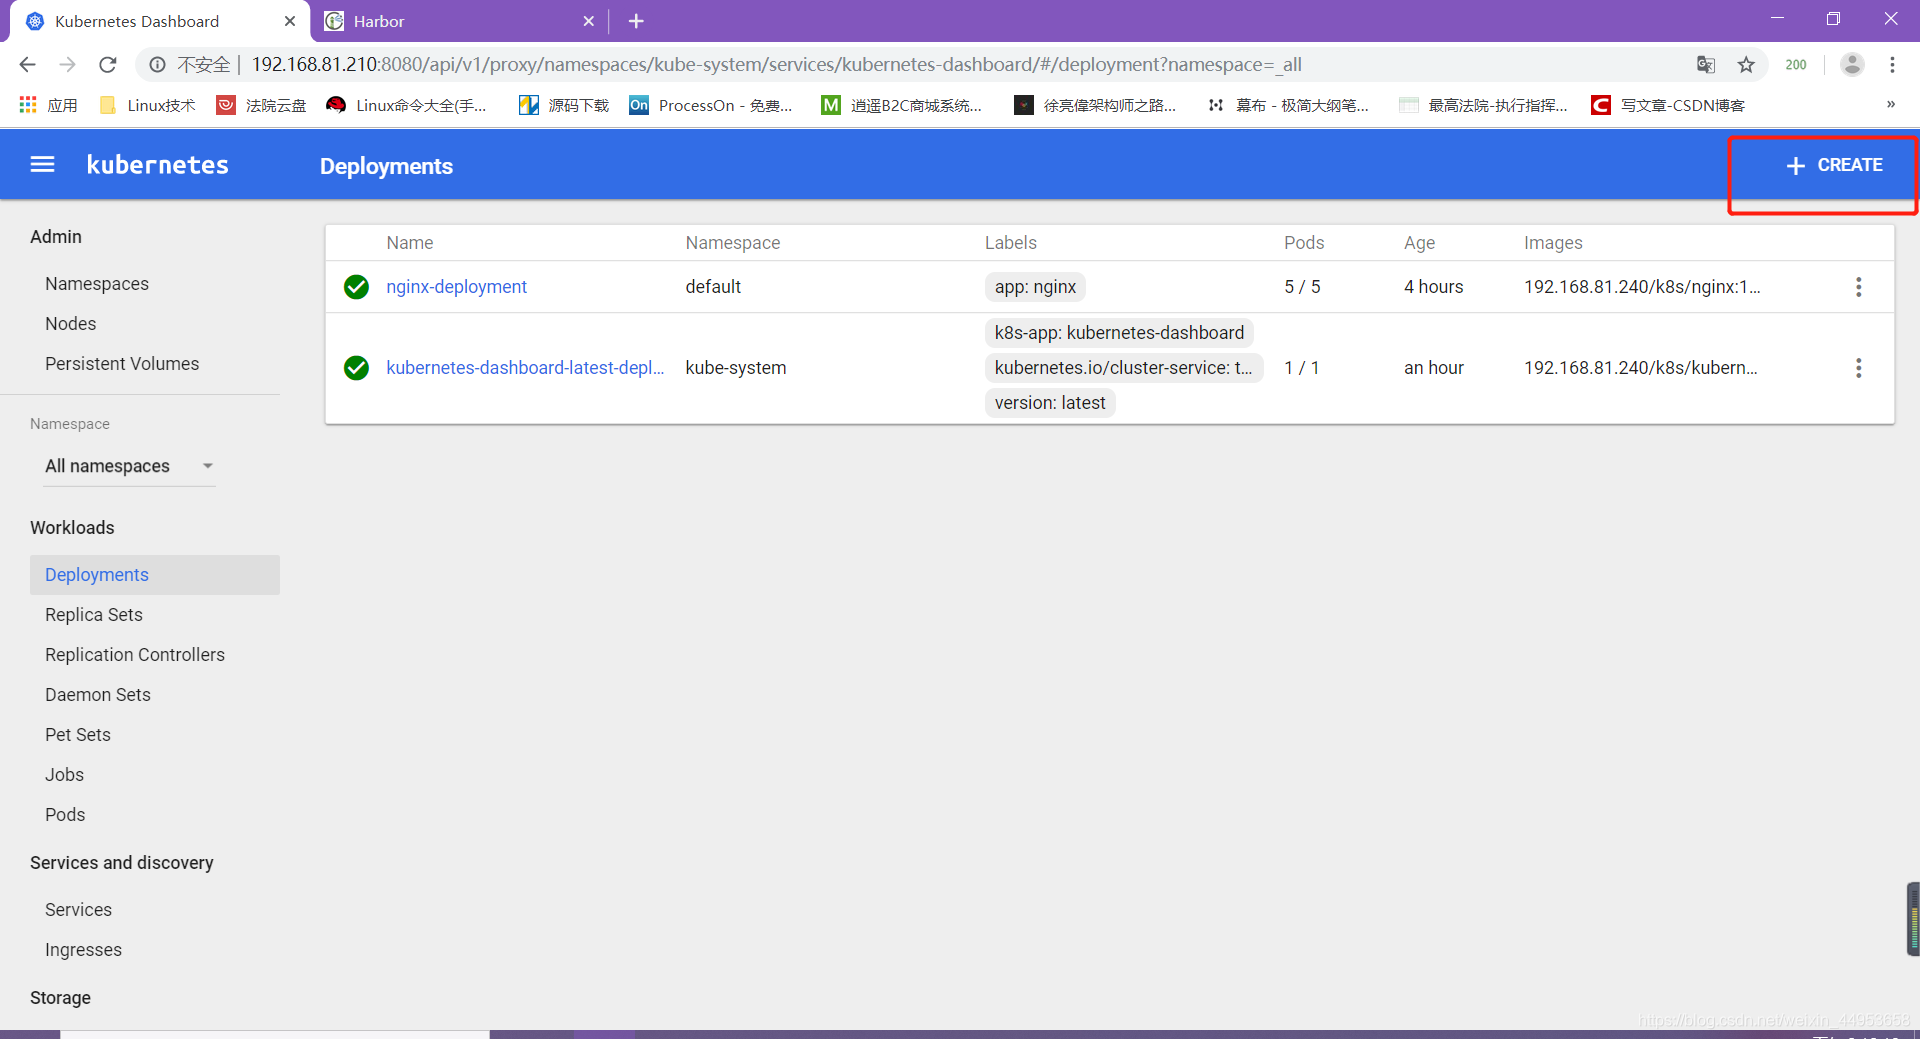Open the Chrome three-dot menu
1920x1039 pixels.
(x=1892, y=65)
